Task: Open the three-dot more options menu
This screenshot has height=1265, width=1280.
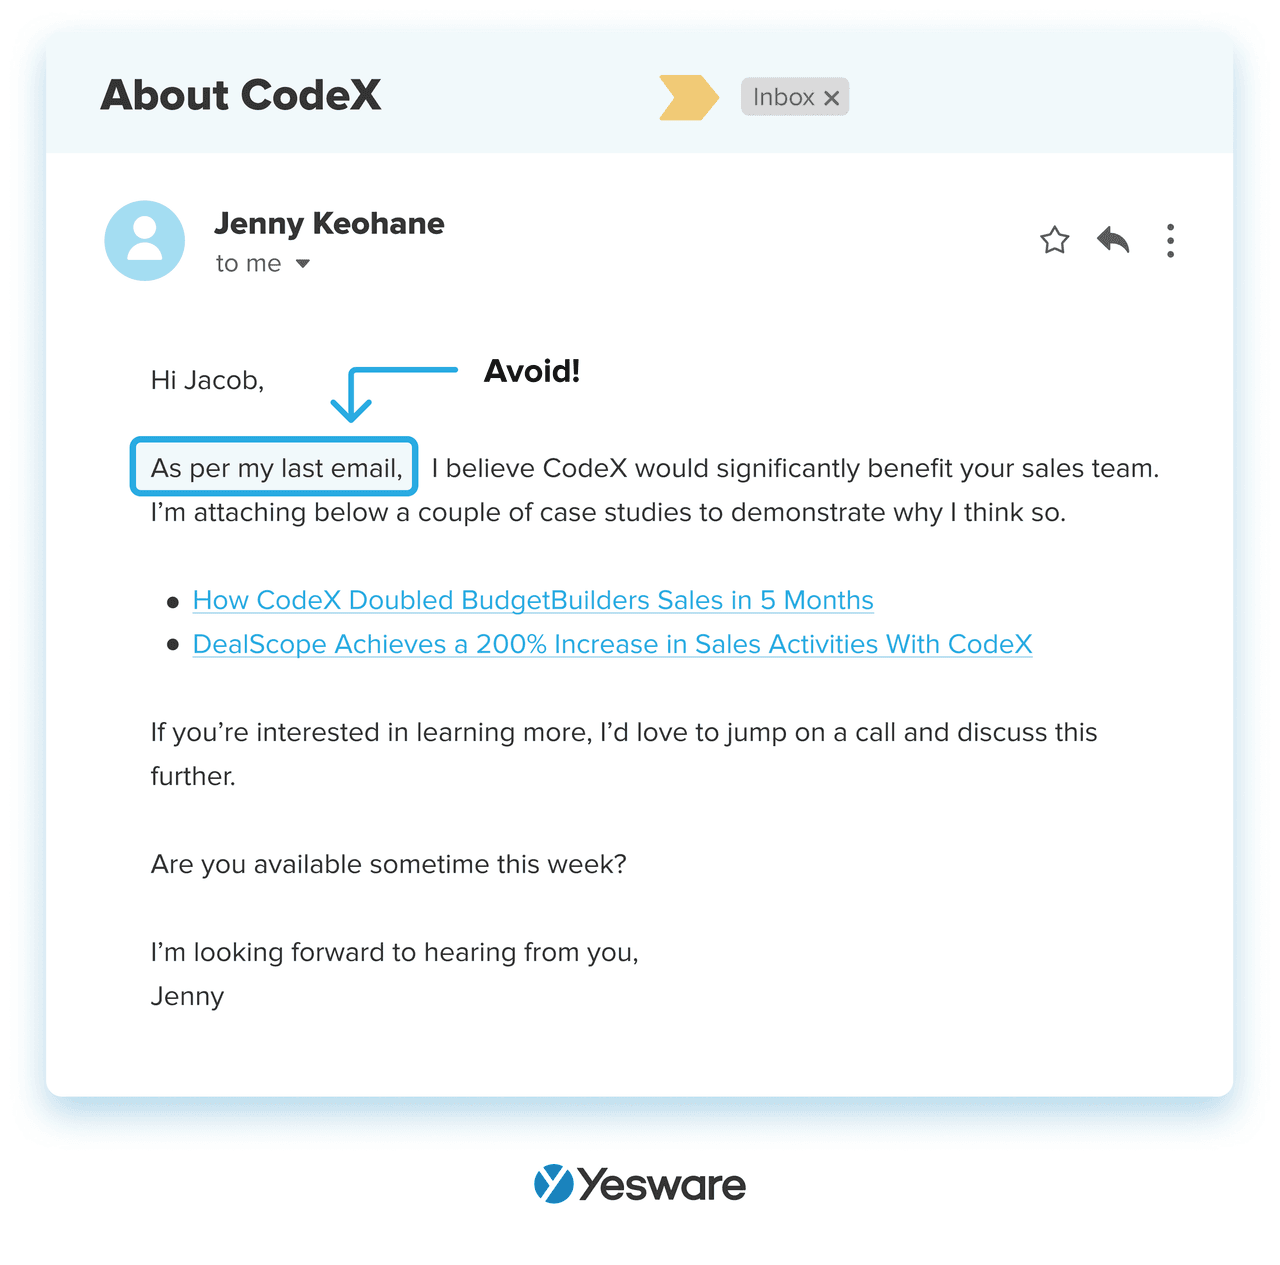Action: [x=1170, y=241]
